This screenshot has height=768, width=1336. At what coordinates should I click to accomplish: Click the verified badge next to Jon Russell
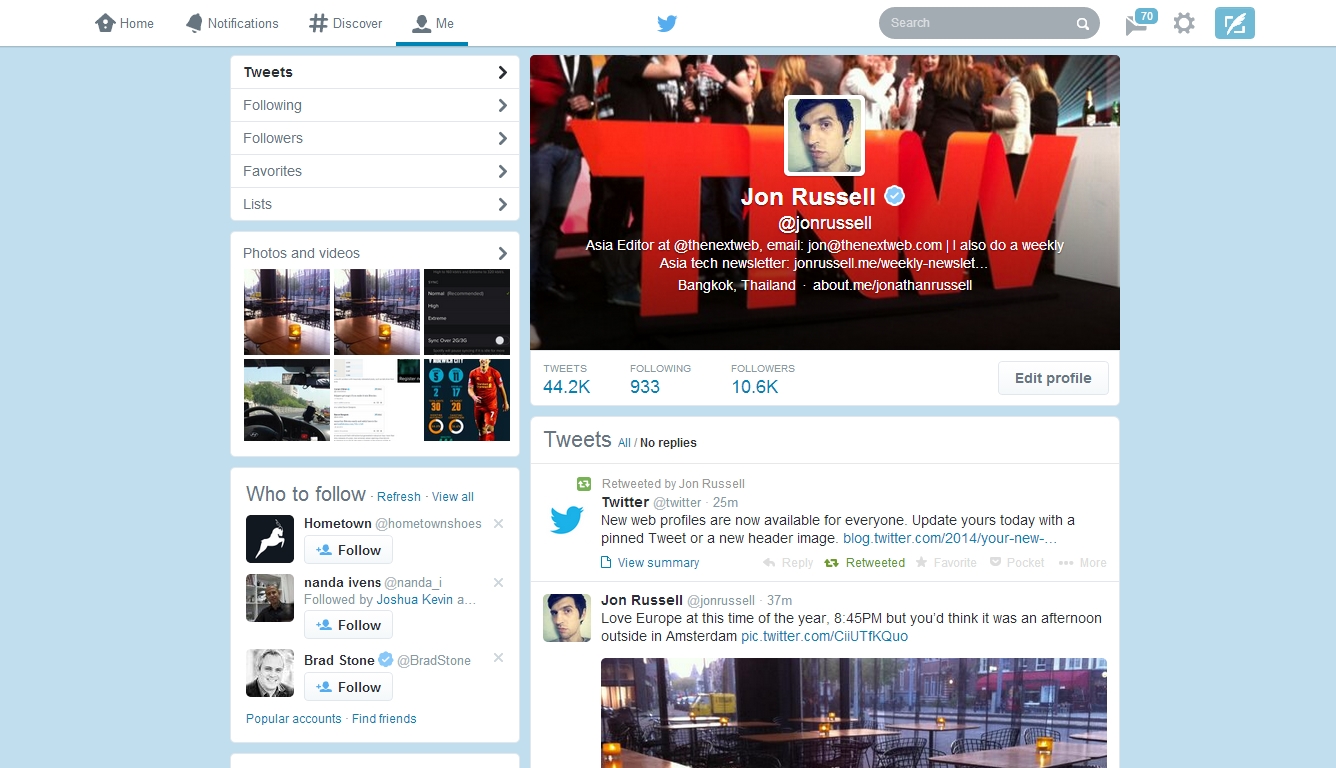(895, 196)
